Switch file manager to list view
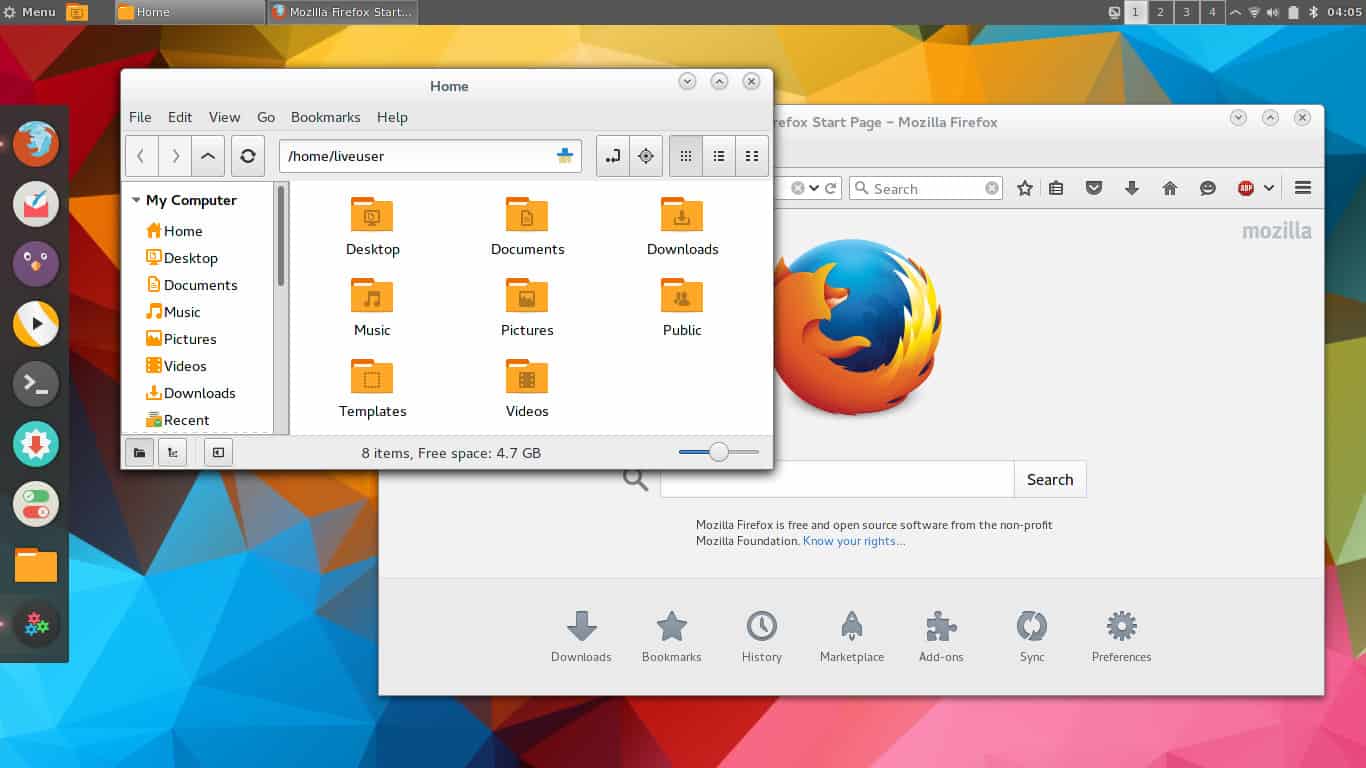 coord(718,156)
